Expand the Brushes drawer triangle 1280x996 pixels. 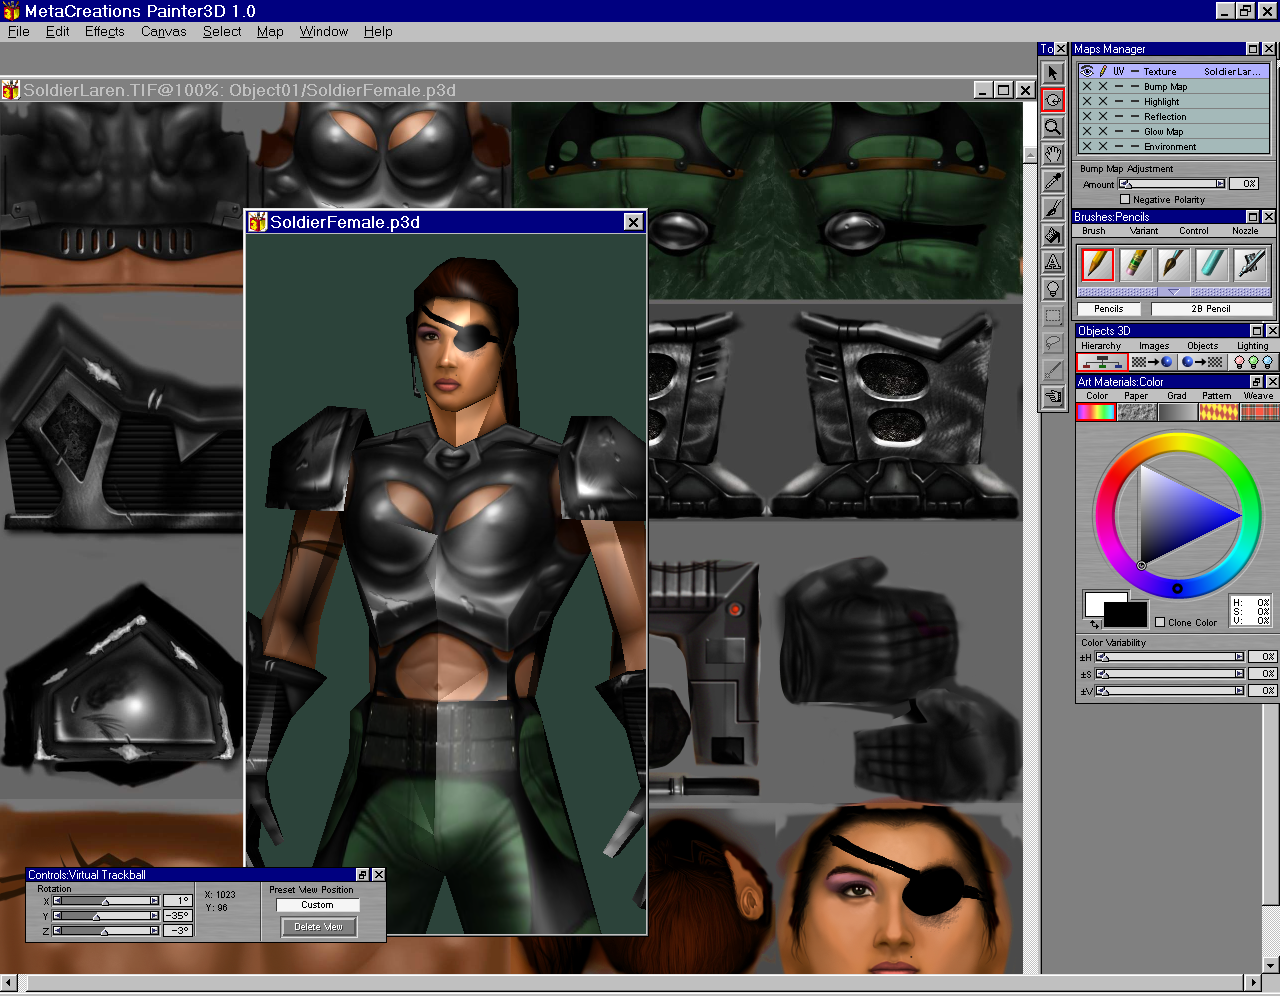point(1174,292)
